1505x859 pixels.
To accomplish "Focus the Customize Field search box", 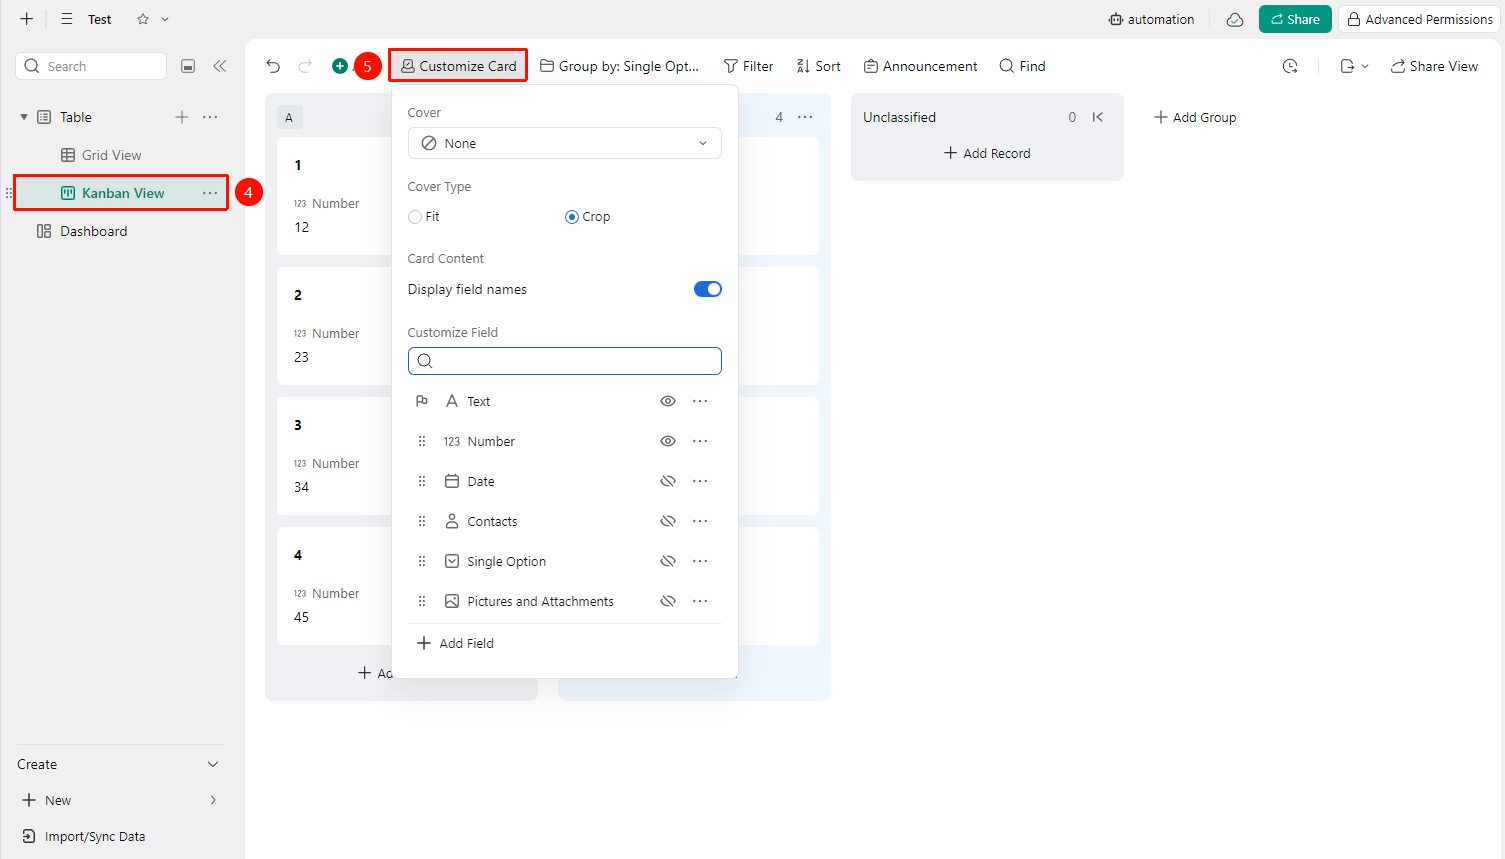I will click(x=565, y=361).
